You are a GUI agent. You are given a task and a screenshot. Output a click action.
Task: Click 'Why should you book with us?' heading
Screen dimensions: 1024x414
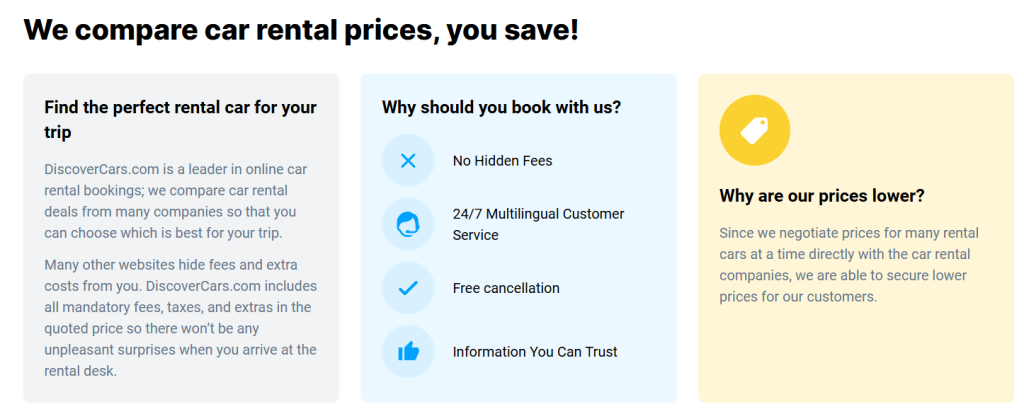tap(501, 107)
